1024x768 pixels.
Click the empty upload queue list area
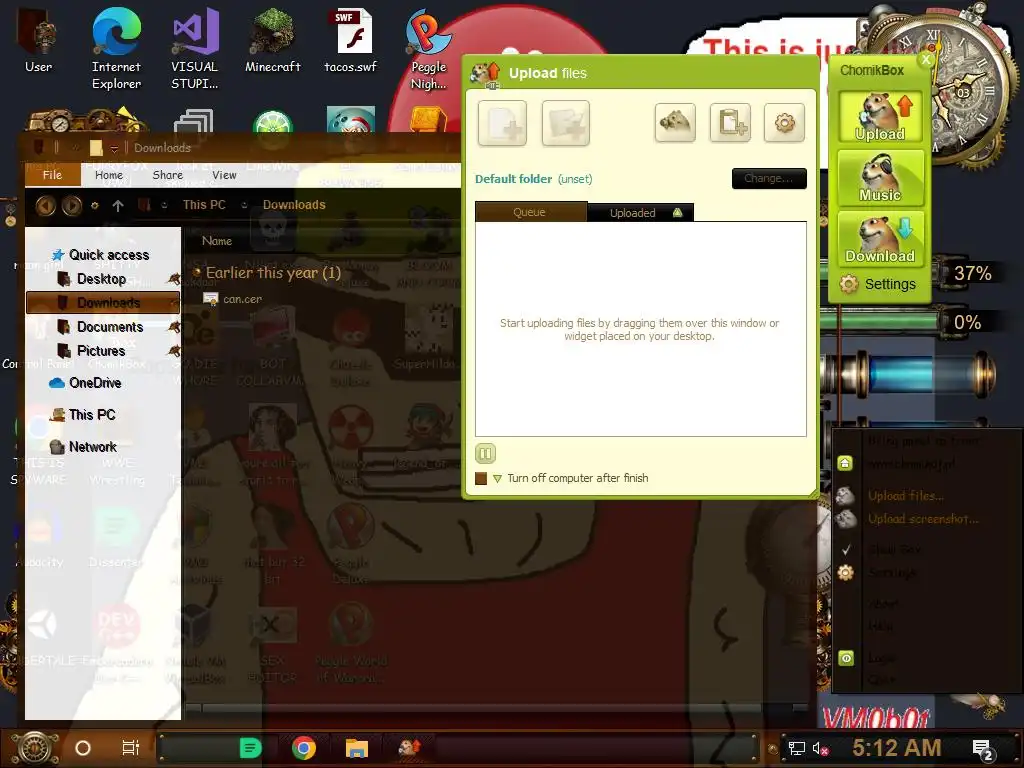tap(641, 329)
